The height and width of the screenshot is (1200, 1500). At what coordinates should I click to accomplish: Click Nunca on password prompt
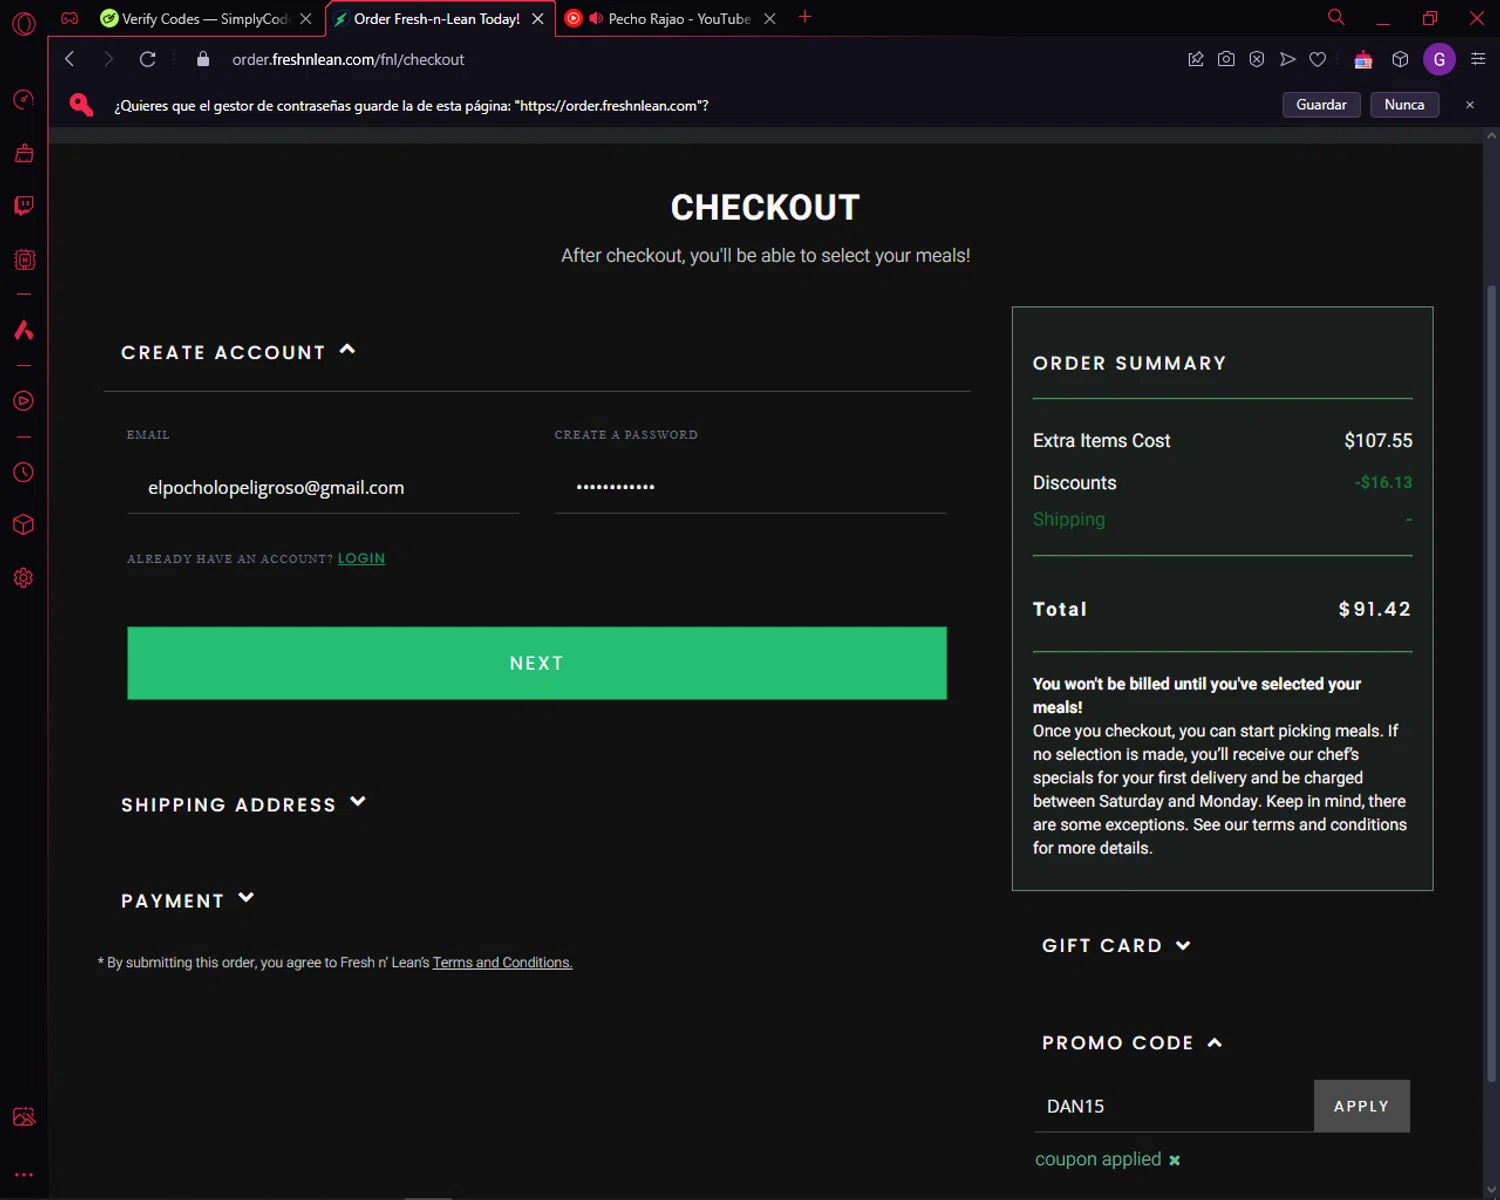pos(1404,105)
